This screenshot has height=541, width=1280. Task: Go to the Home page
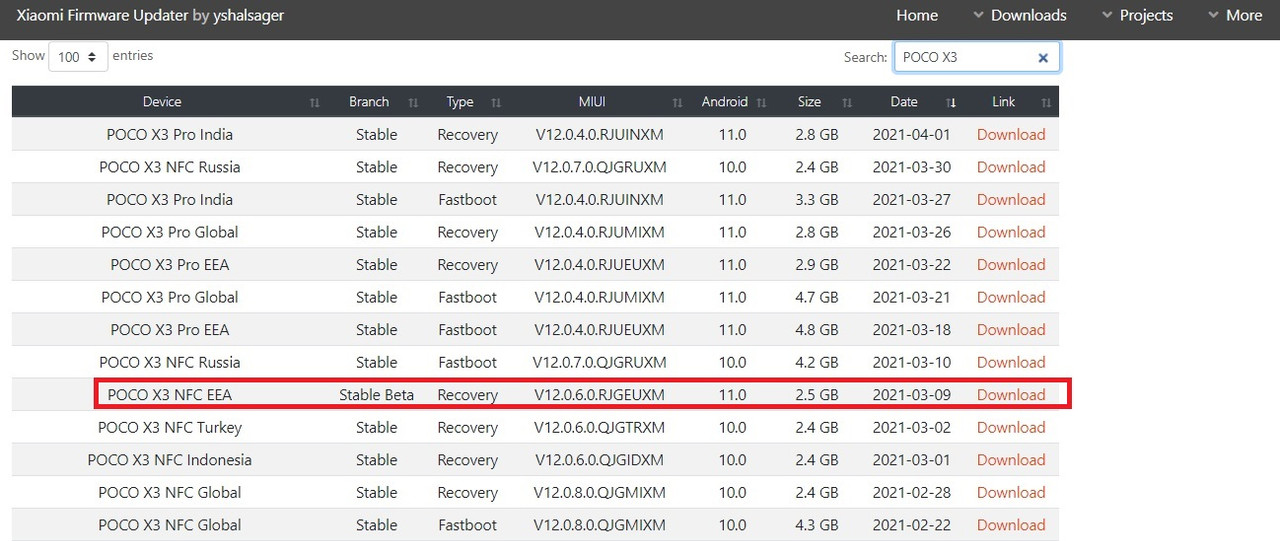(x=917, y=15)
